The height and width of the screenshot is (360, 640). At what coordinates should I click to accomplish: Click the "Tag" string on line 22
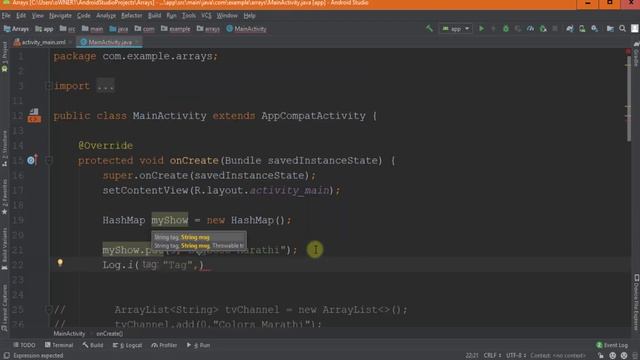tap(178, 265)
